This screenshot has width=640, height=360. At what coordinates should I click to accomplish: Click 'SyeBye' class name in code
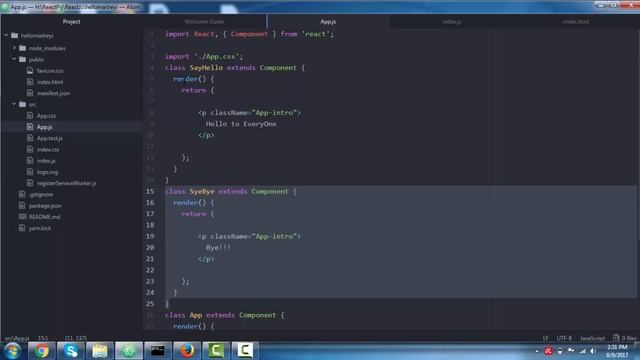pos(202,191)
